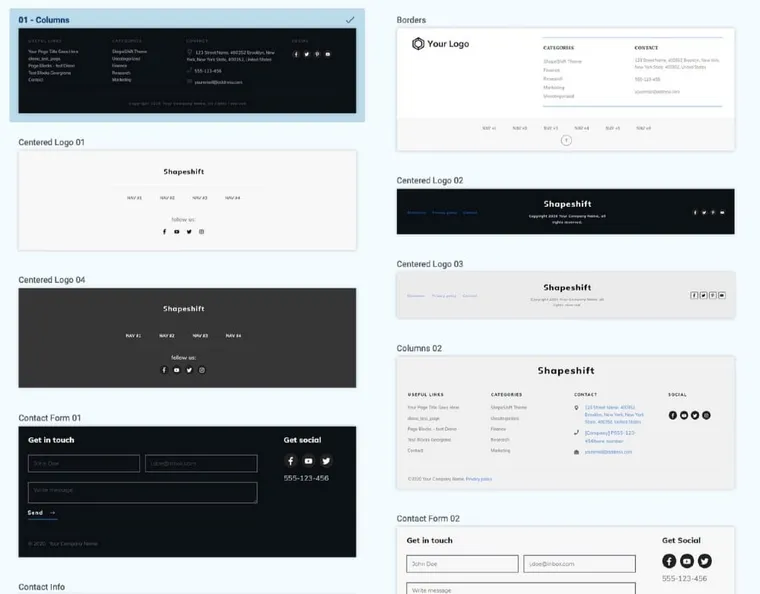760x594 pixels.
Task: Choose the Contact Form 01 footer template
Action: [x=187, y=492]
